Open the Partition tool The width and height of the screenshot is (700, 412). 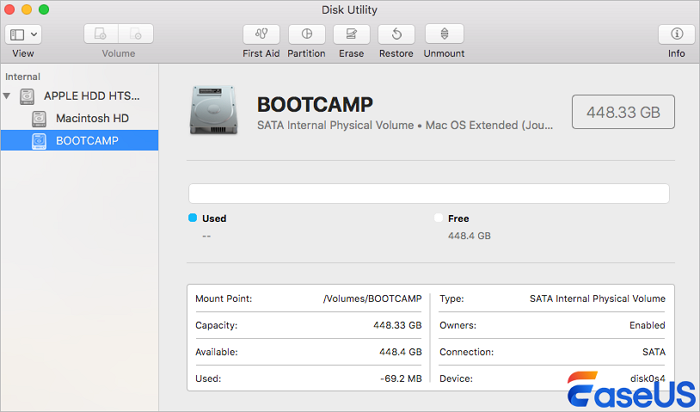point(306,34)
